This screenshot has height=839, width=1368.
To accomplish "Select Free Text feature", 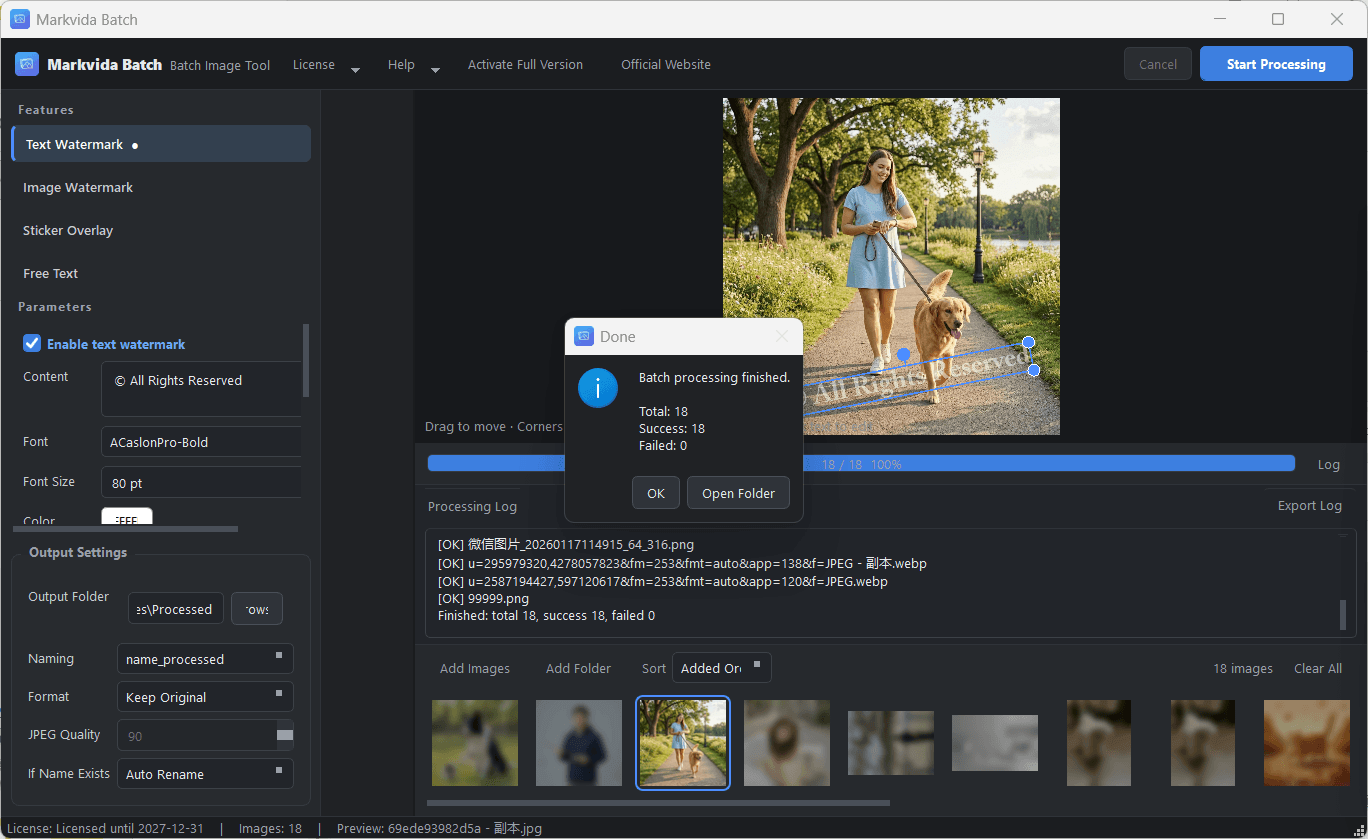I will [161, 273].
